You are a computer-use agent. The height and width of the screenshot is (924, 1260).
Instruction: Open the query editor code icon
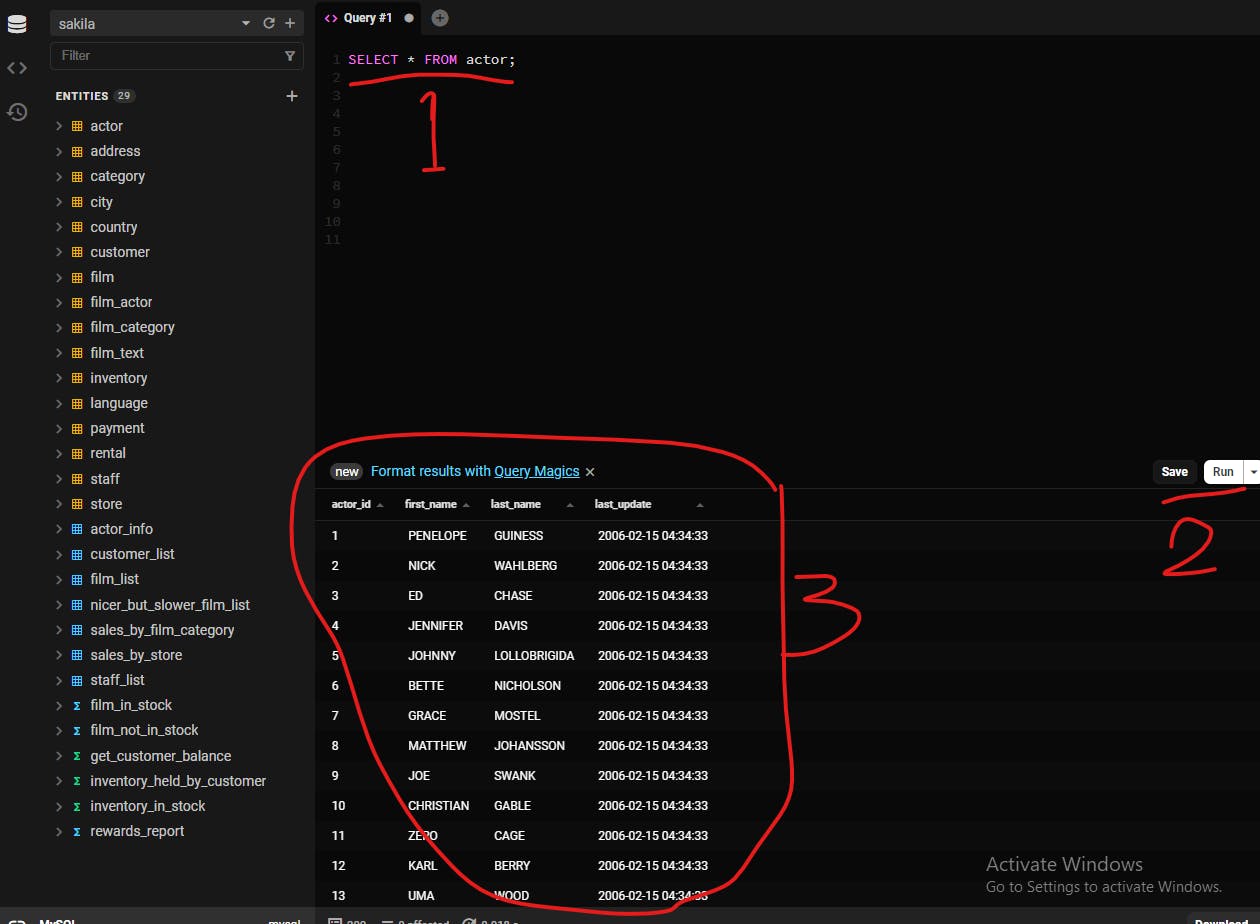[x=17, y=68]
